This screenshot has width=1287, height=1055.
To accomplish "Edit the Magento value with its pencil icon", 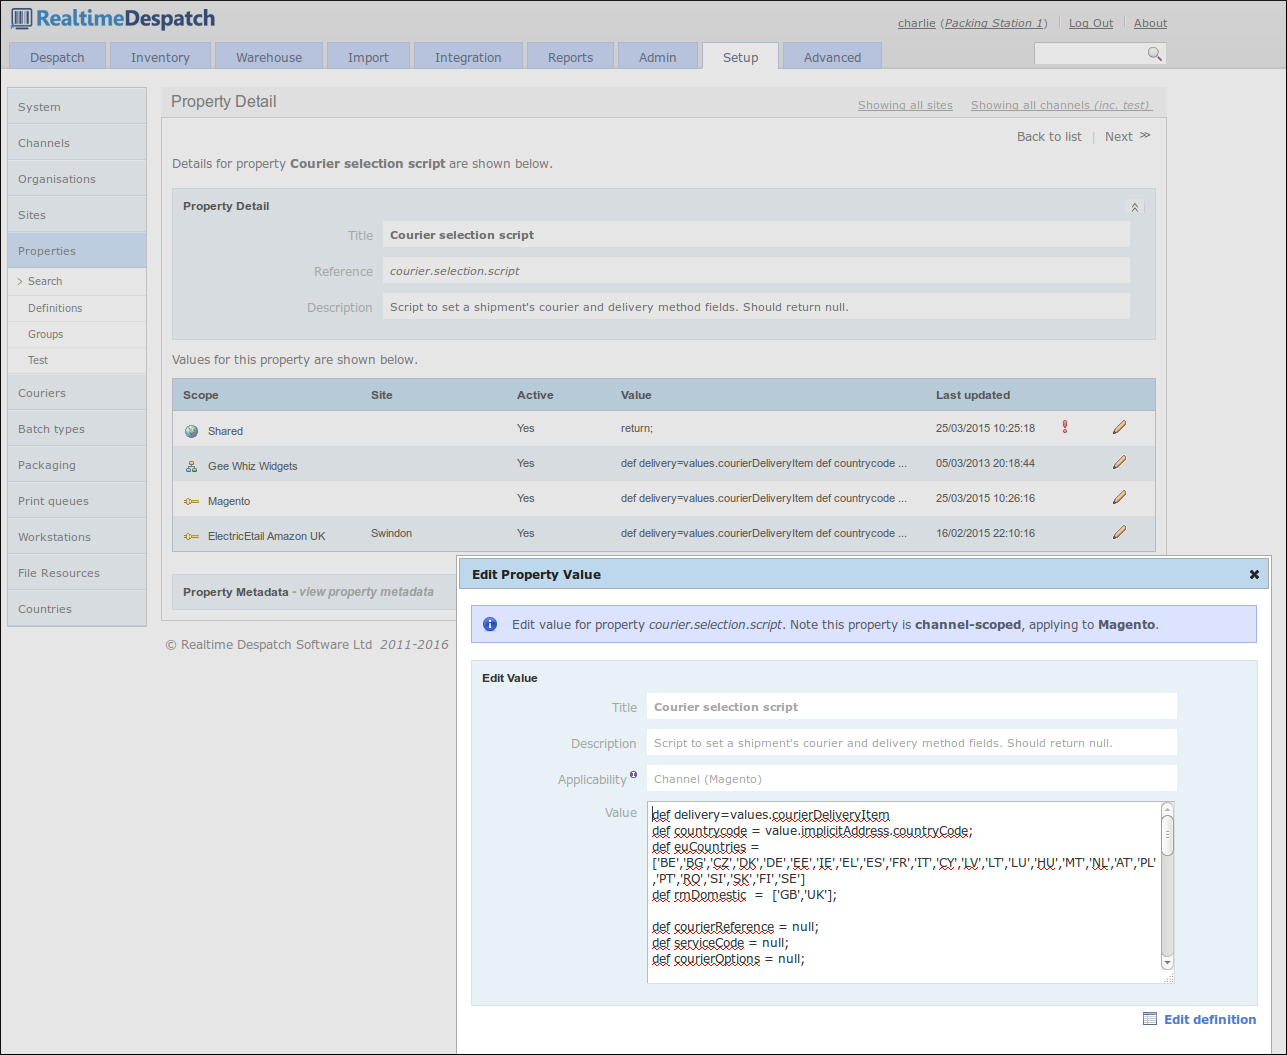I will (1119, 497).
